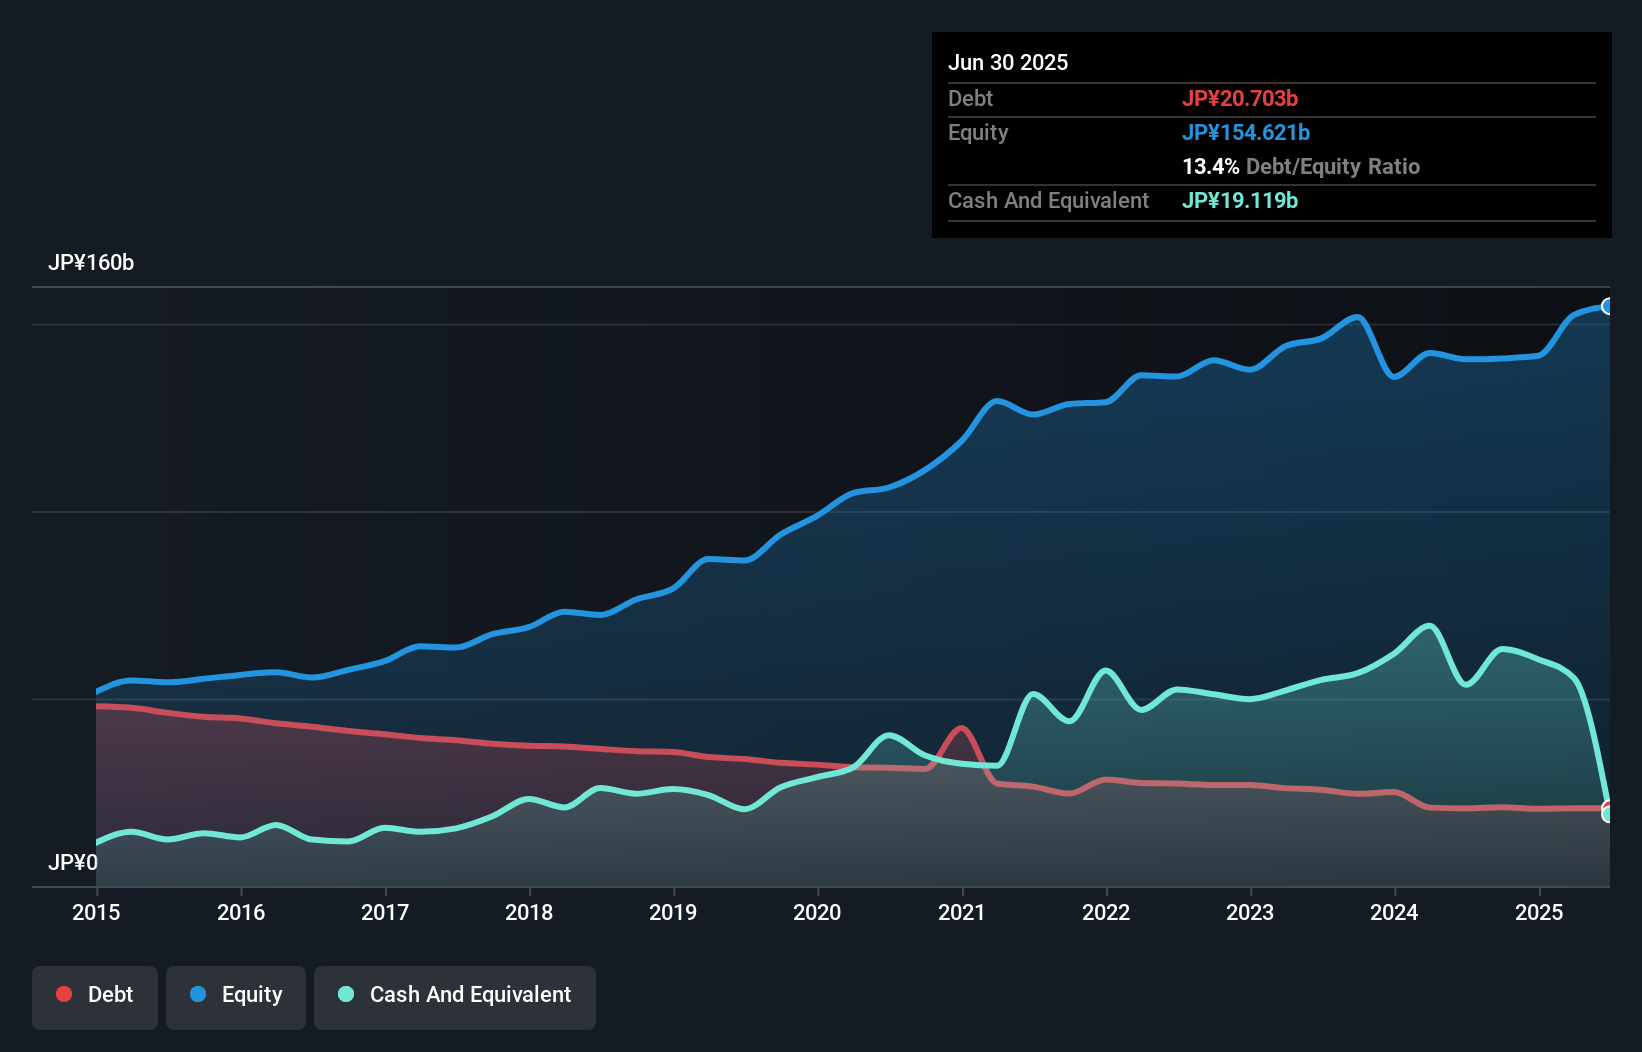Select the Equity endpoint marker on the blue line
1642x1052 pixels.
(x=1608, y=306)
